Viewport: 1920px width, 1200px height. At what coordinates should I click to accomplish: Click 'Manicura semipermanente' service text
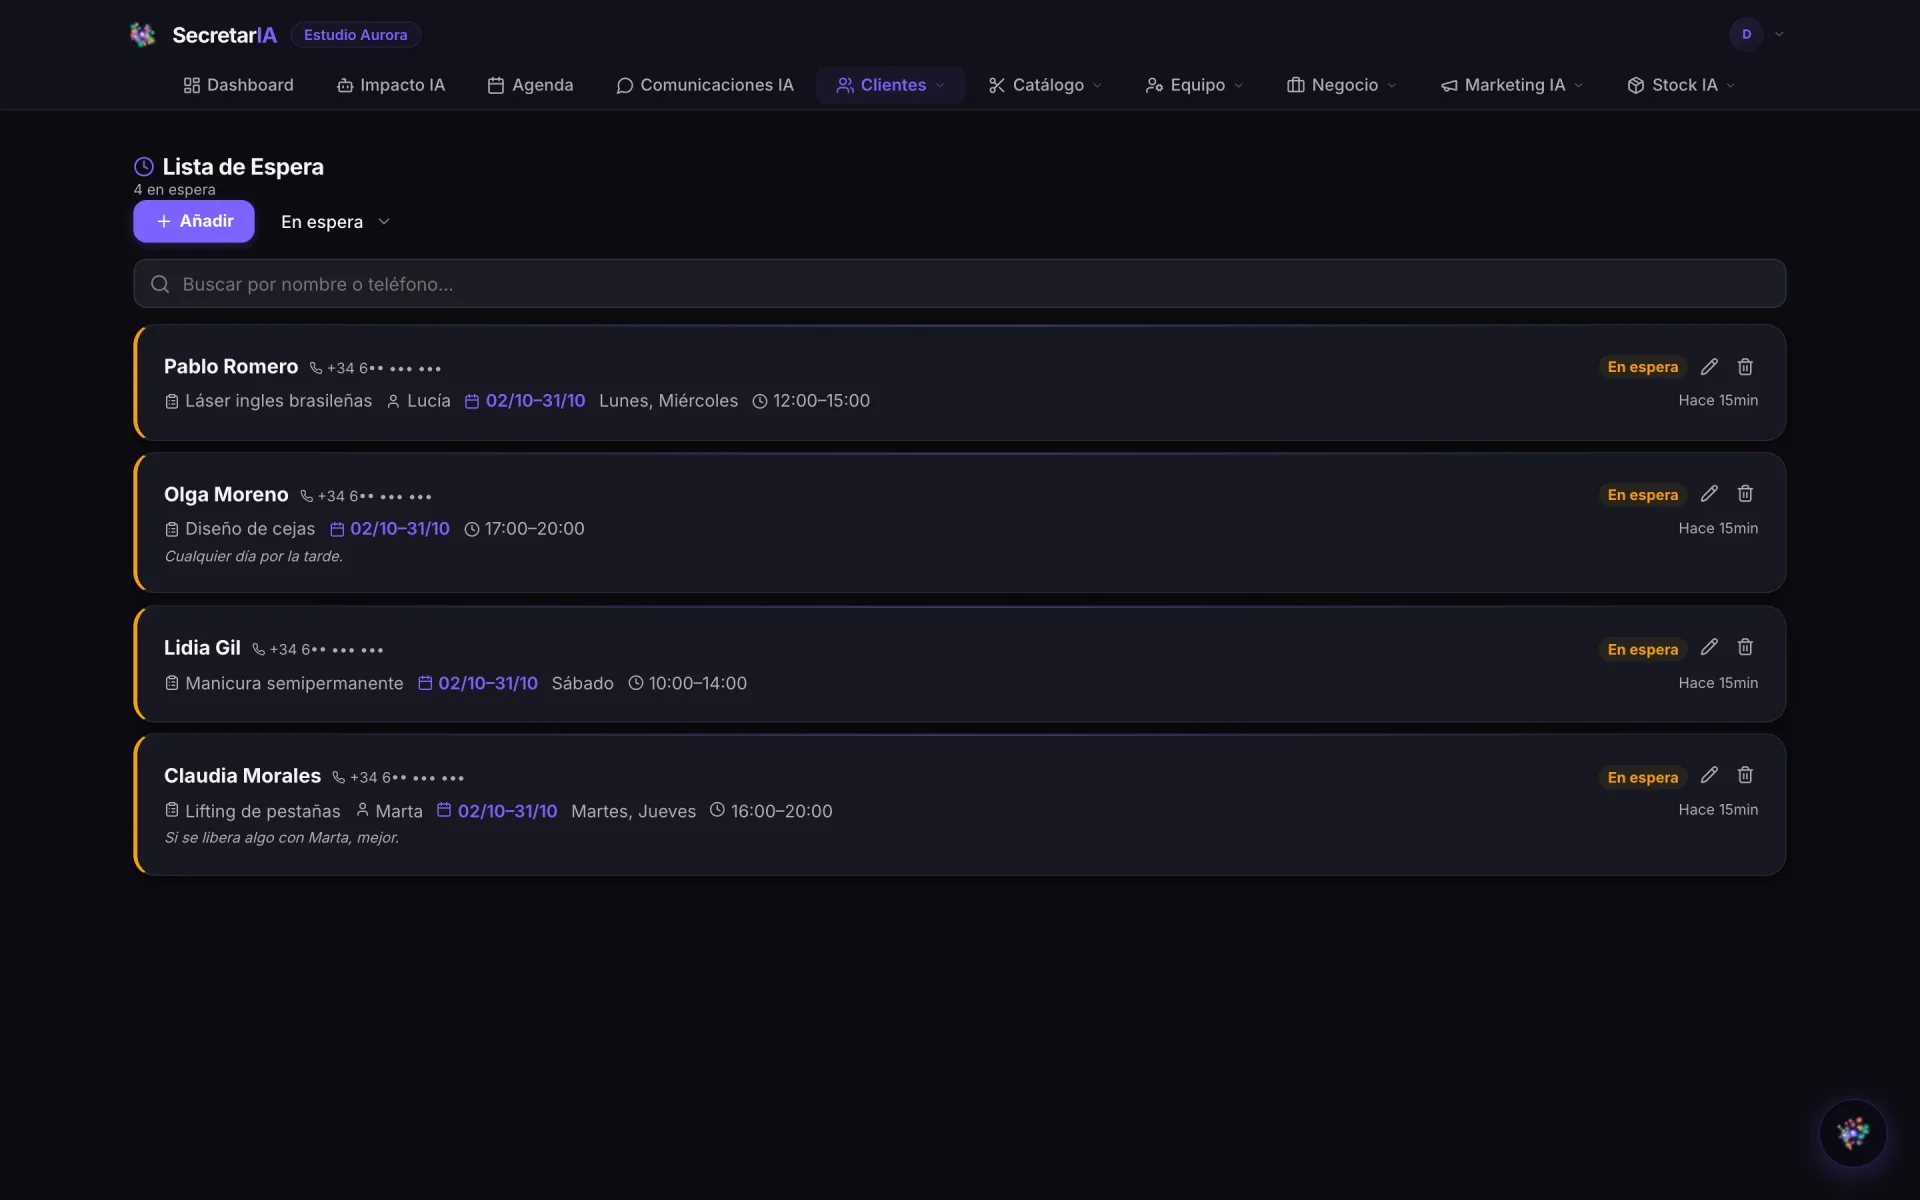click(x=294, y=683)
